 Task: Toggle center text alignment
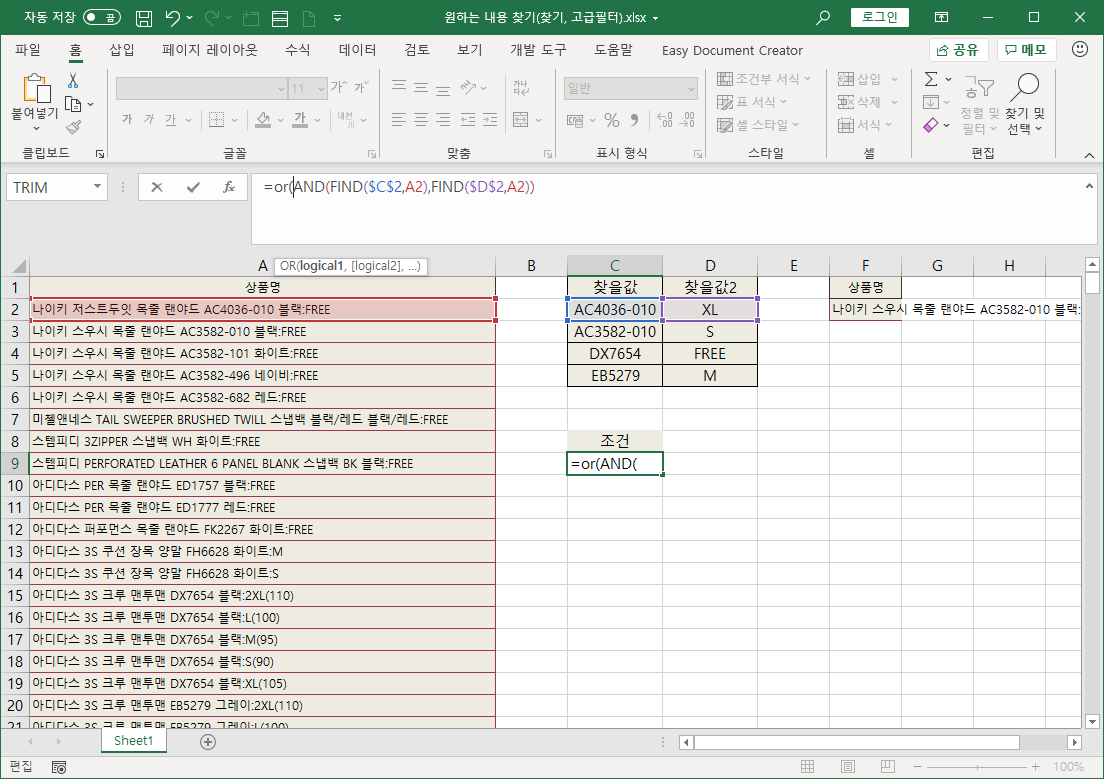point(421,120)
